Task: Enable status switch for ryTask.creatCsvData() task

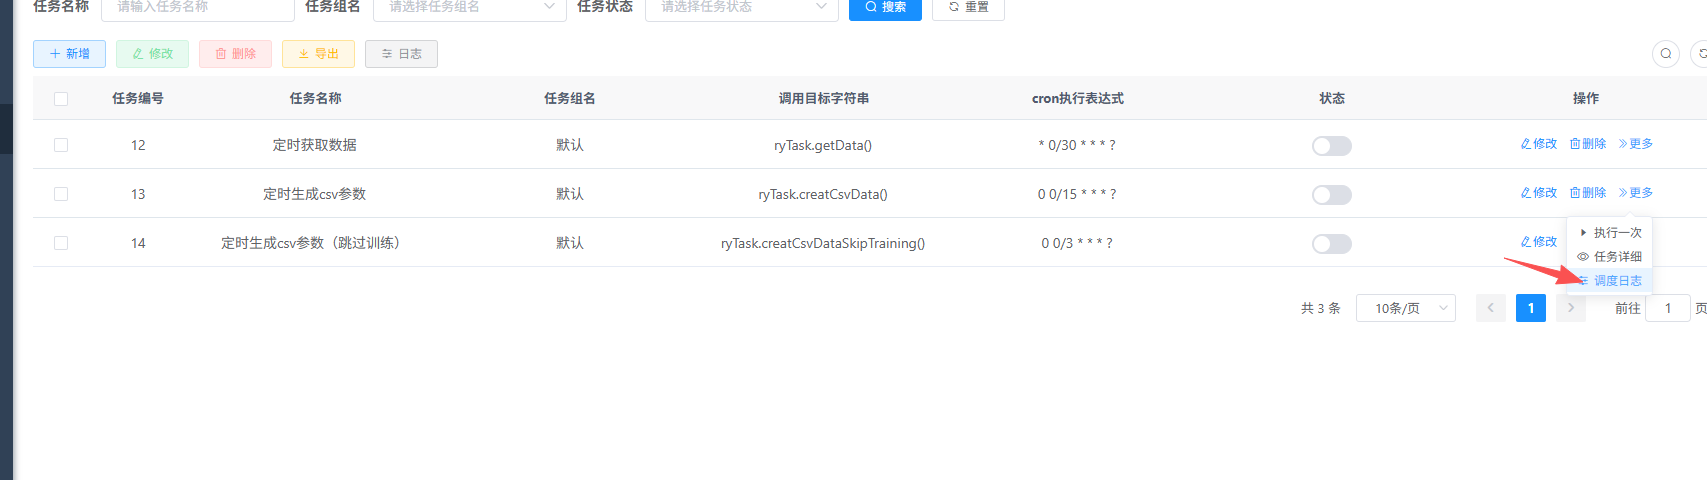Action: 1331,195
